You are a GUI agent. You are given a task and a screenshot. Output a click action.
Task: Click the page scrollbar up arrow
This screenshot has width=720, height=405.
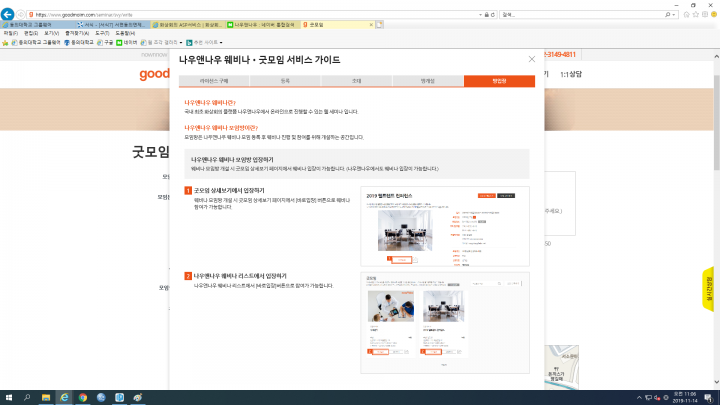tap(716, 56)
